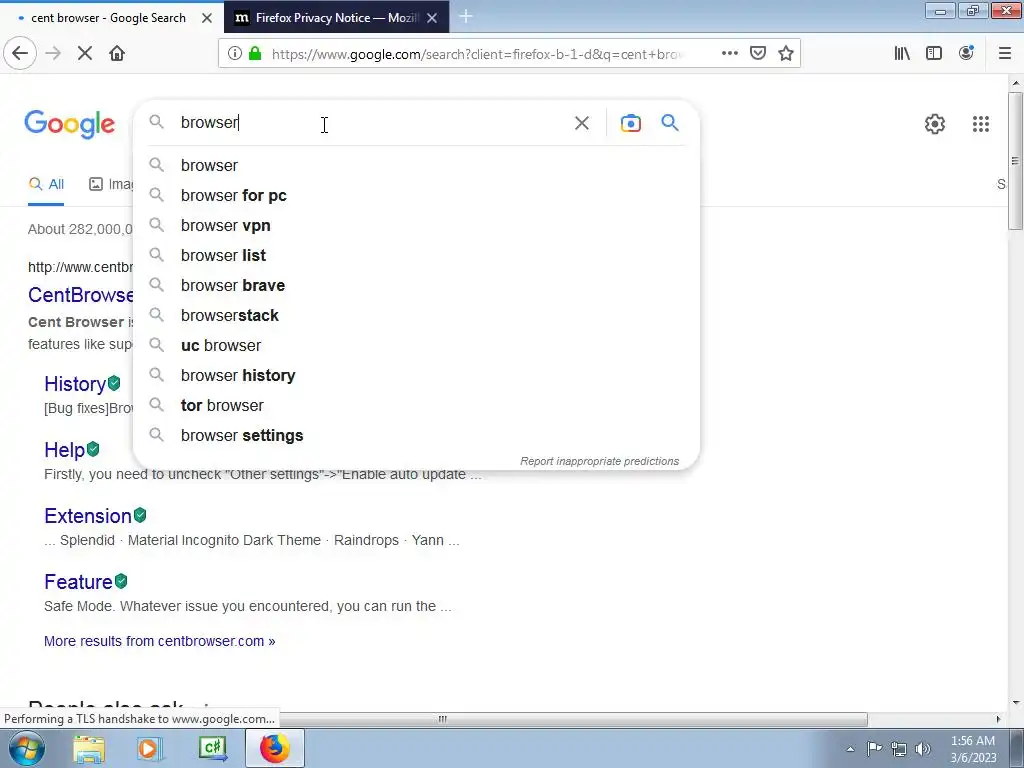Pick suggestion 'browser vpn'
Screen dimensions: 1024x768
tap(416, 225)
